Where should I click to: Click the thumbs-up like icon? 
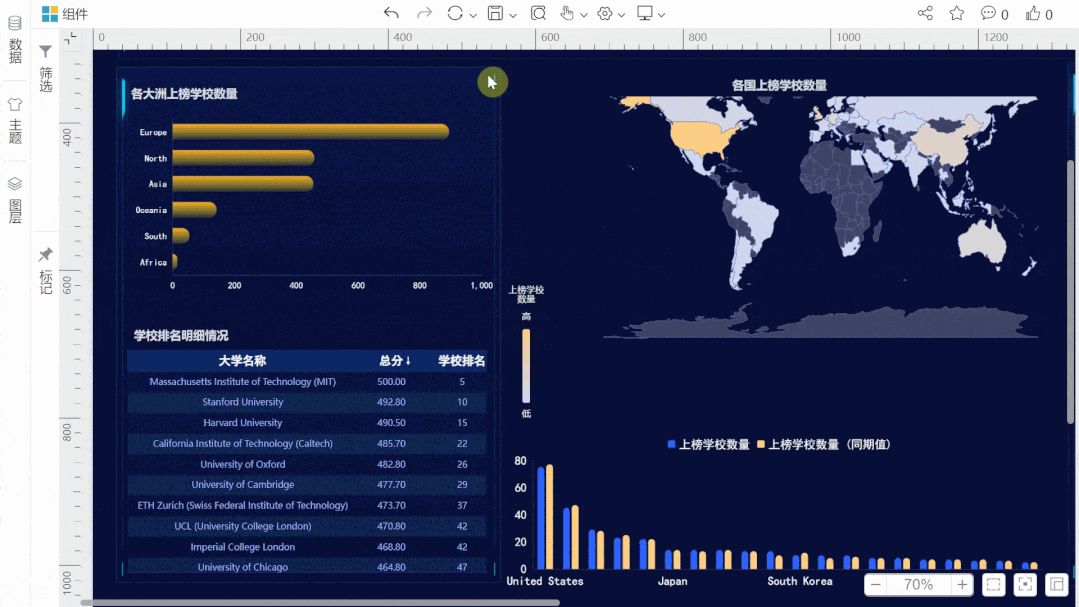[1033, 13]
